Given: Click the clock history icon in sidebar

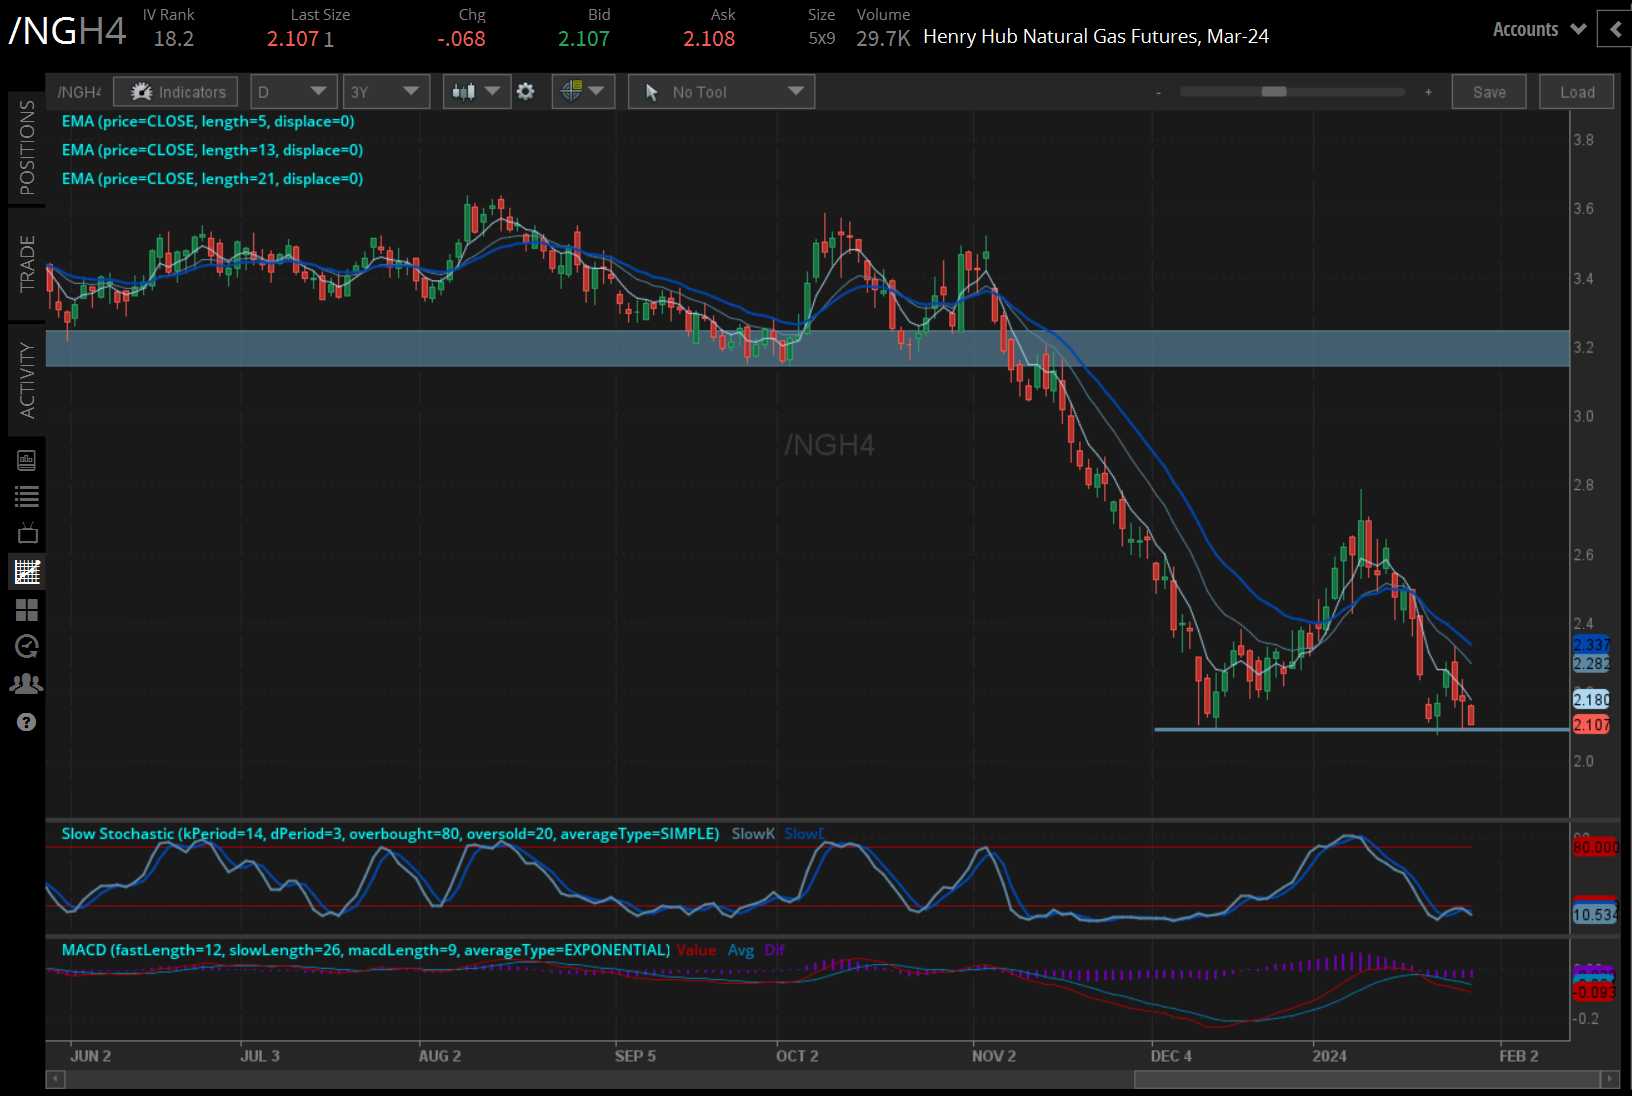Looking at the screenshot, I should 27,647.
